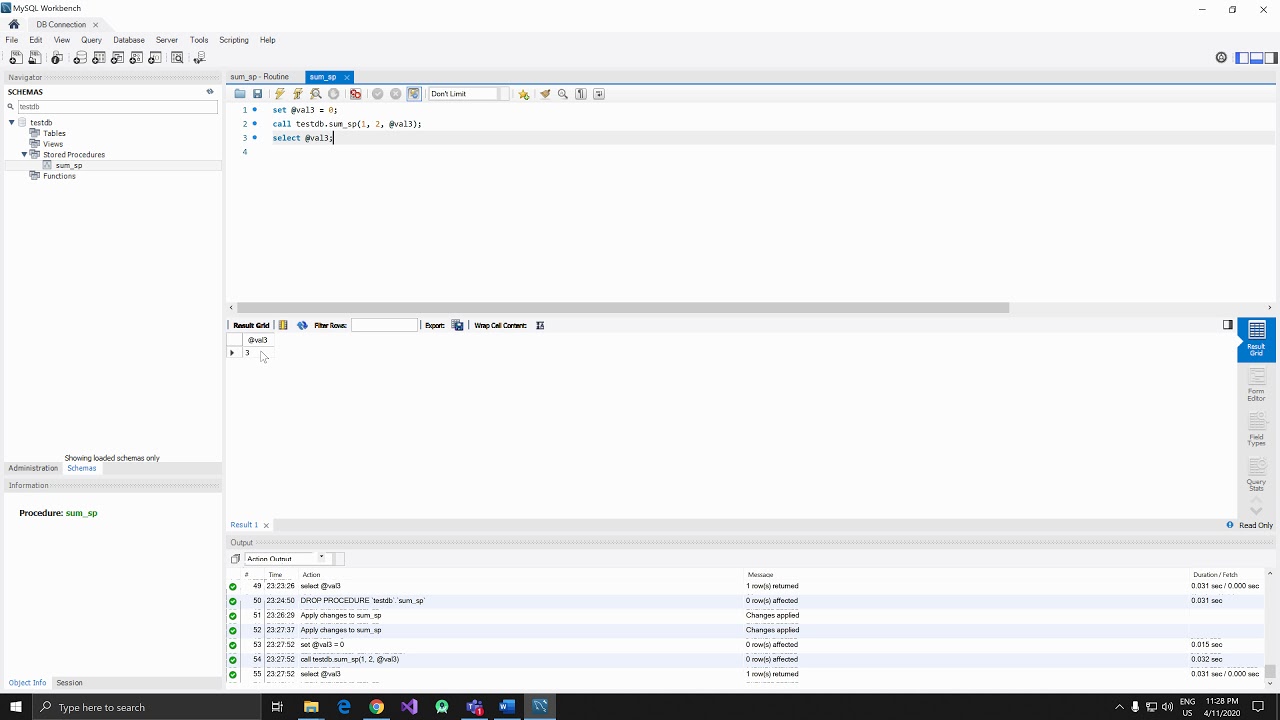This screenshot has height=720, width=1280.
Task: Close the sum_sp editor tab
Action: [x=347, y=77]
